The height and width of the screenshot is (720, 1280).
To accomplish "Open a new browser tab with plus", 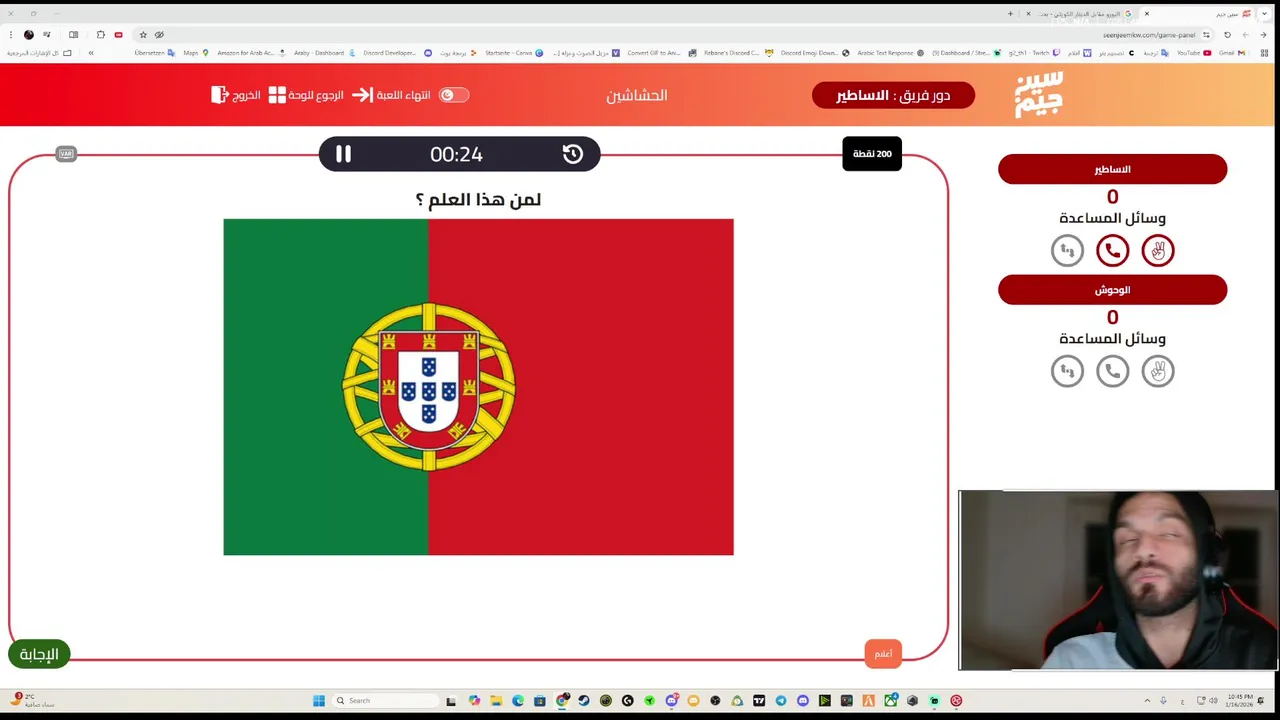I will (x=1010, y=14).
